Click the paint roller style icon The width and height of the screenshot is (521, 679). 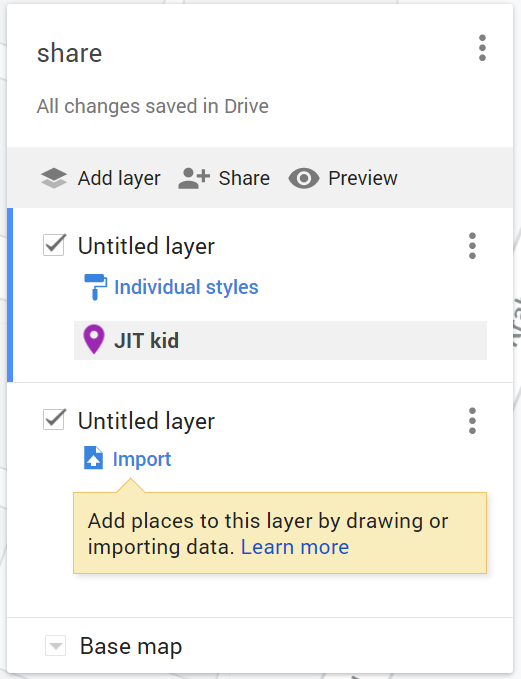pyautogui.click(x=95, y=287)
